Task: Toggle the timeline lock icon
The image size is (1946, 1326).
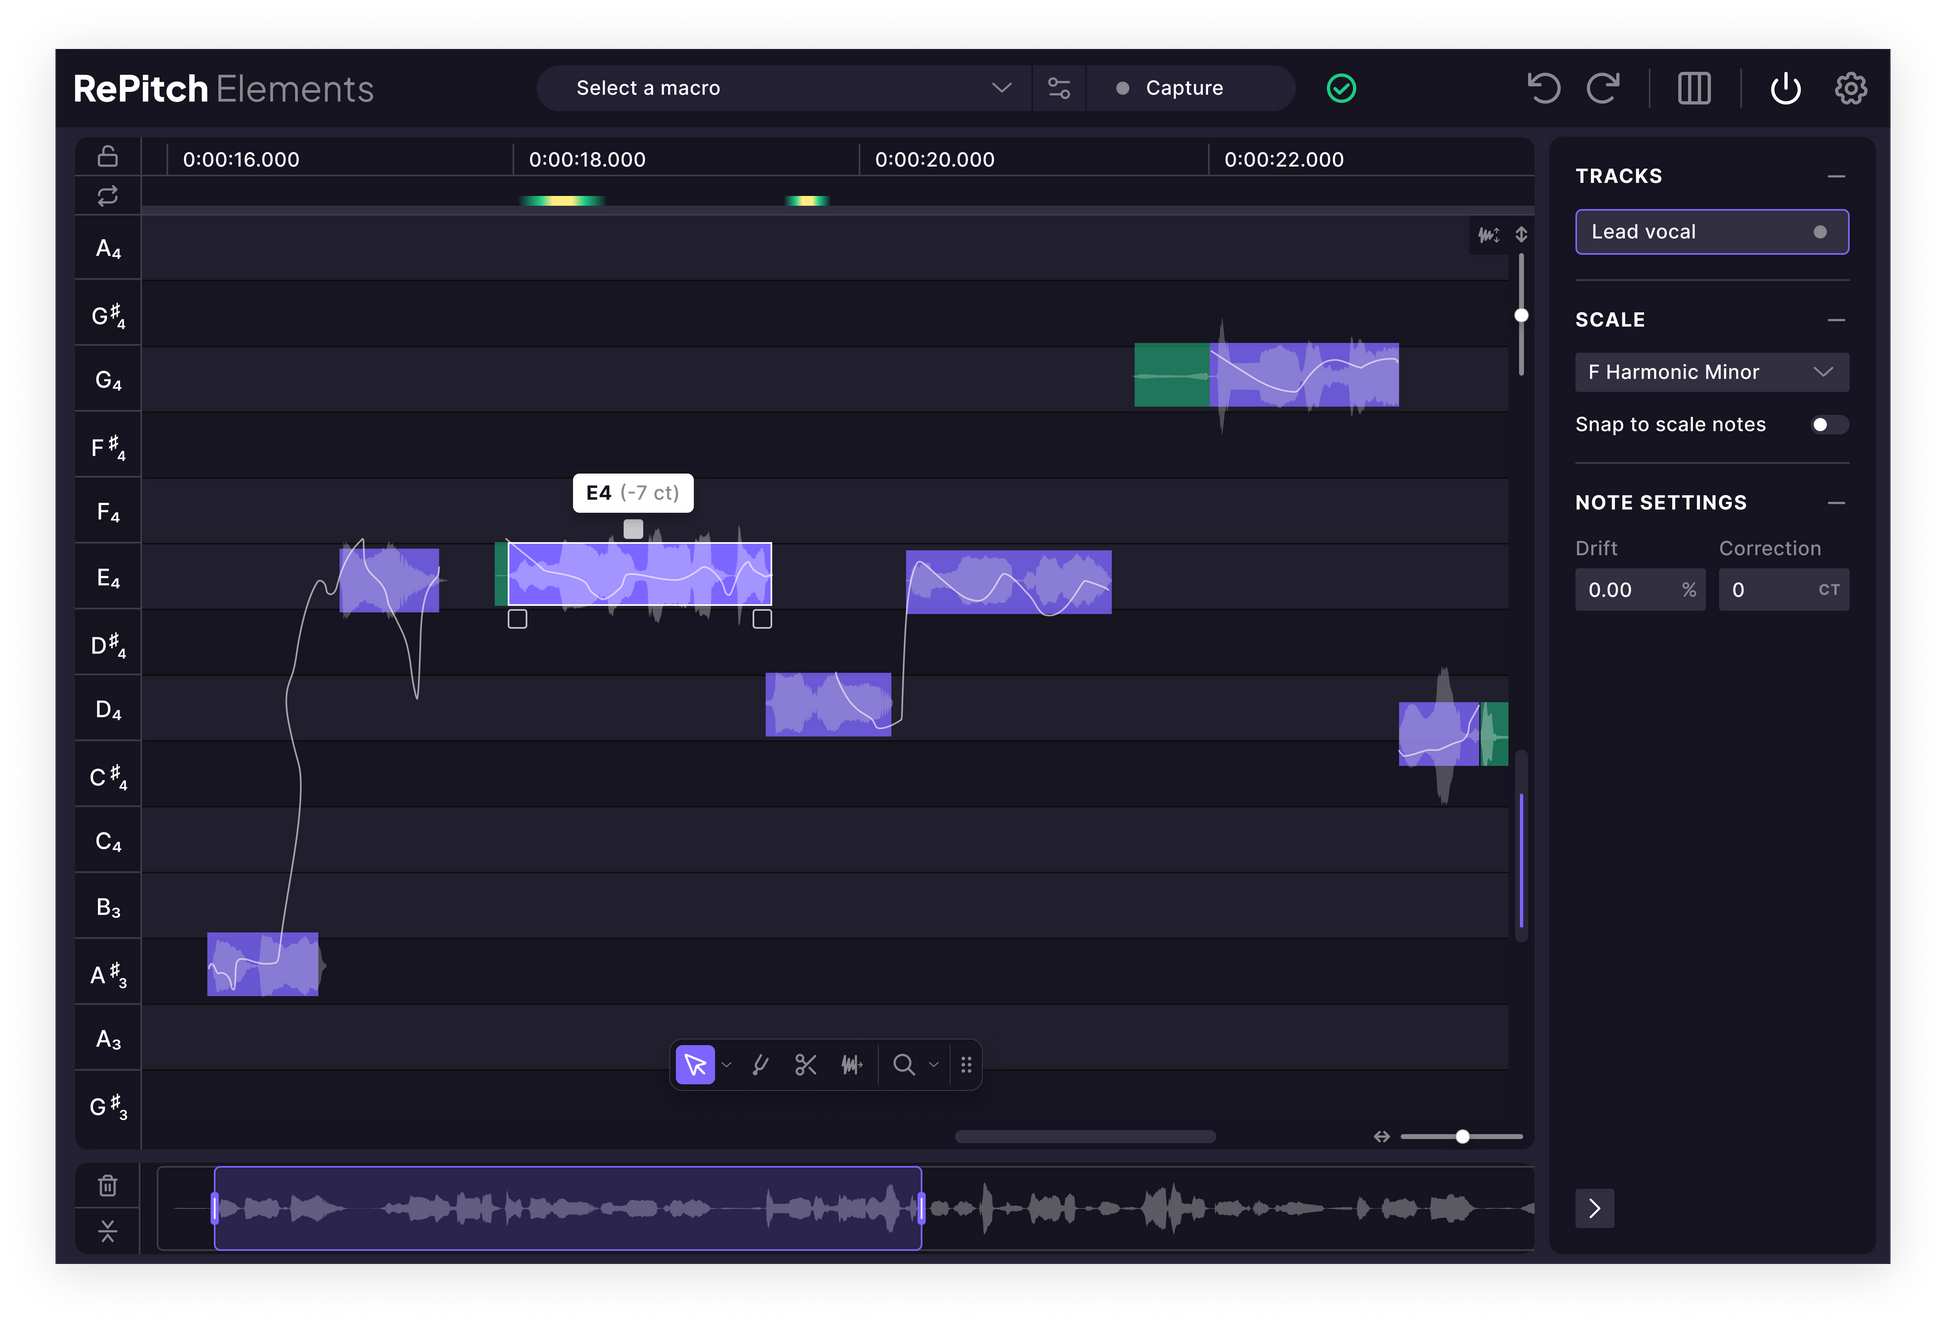Action: click(x=108, y=156)
